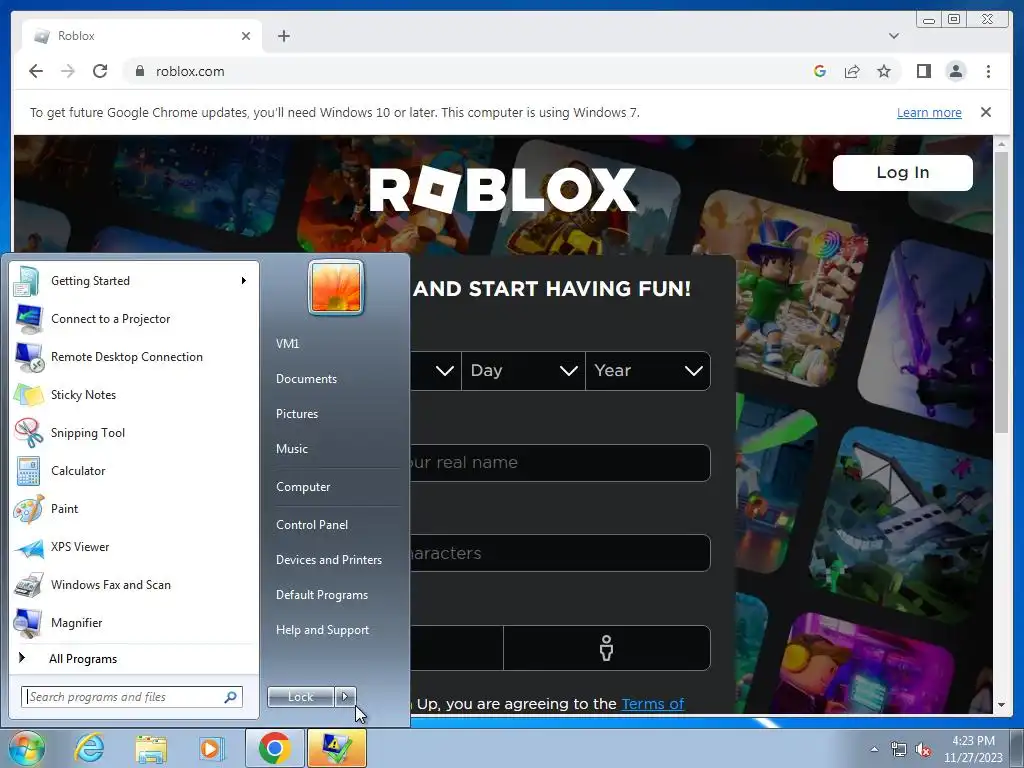Open Paint from Start menu
Screen dimensions: 1024x768
click(x=134, y=509)
